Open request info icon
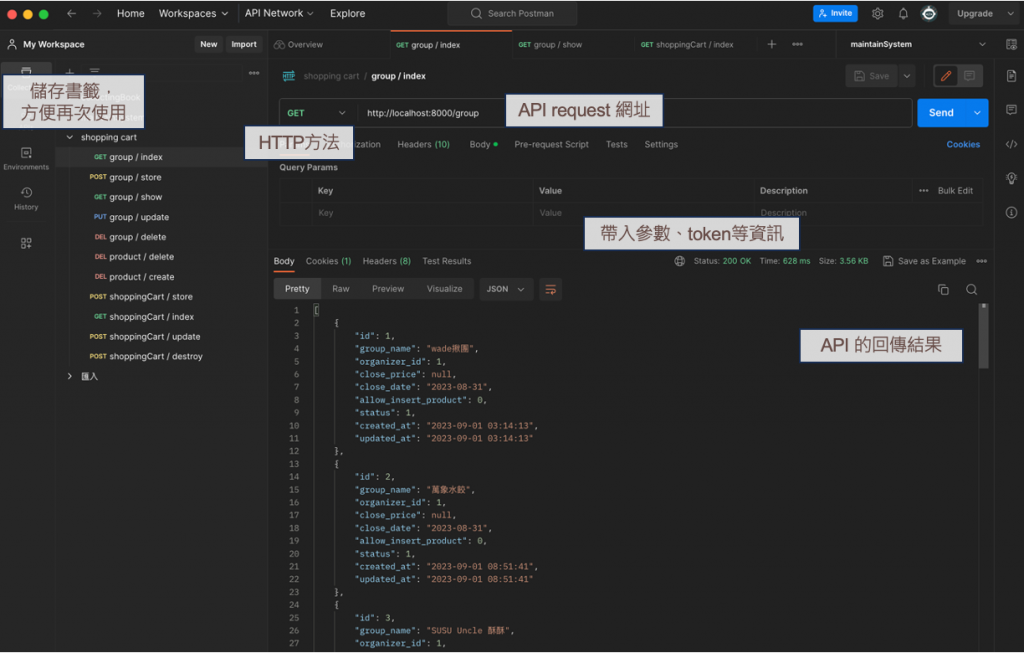Viewport: 1024px width, 653px height. click(1011, 212)
